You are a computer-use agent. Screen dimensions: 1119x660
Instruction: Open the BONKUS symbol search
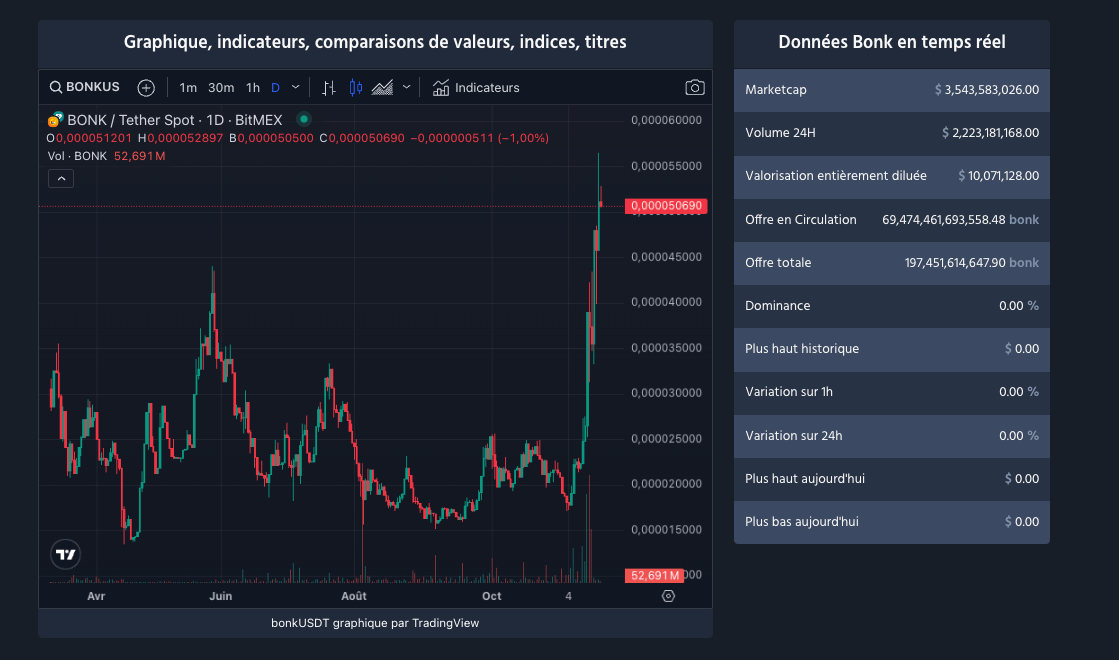coord(85,87)
